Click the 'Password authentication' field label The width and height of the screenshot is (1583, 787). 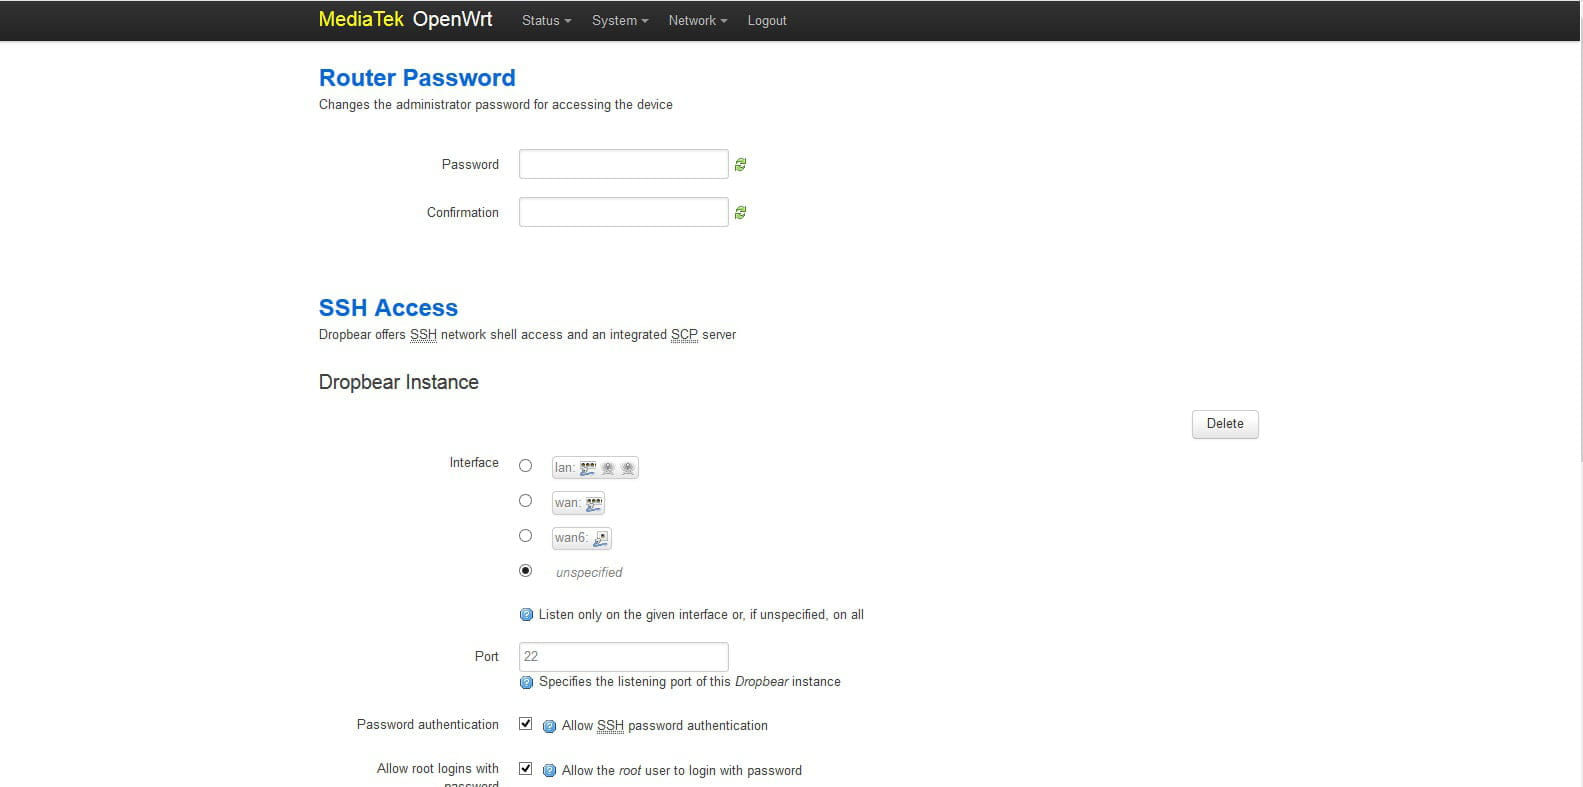(x=428, y=725)
